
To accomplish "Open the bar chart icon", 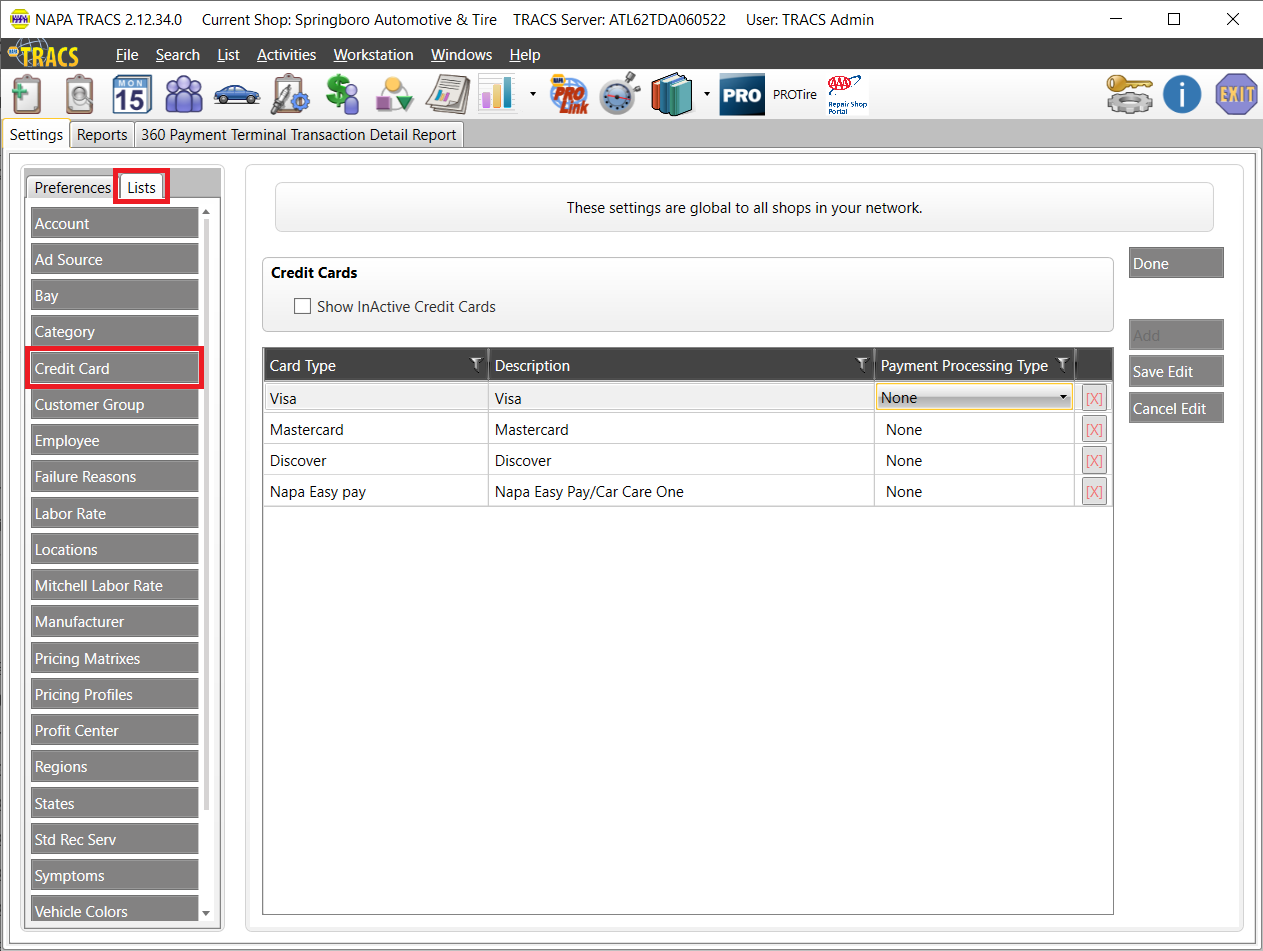I will (x=497, y=95).
